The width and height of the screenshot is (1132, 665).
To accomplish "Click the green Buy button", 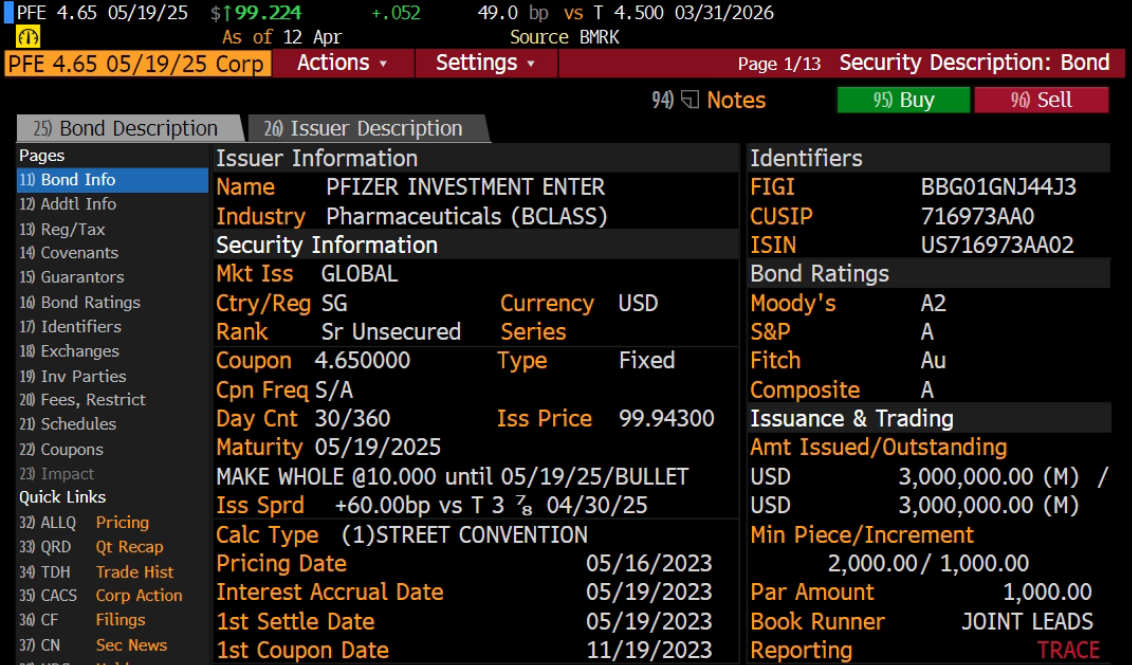I will [903, 100].
